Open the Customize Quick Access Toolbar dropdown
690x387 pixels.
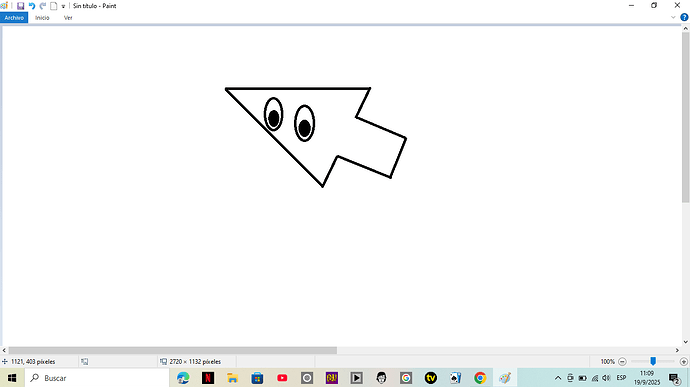click(x=63, y=7)
